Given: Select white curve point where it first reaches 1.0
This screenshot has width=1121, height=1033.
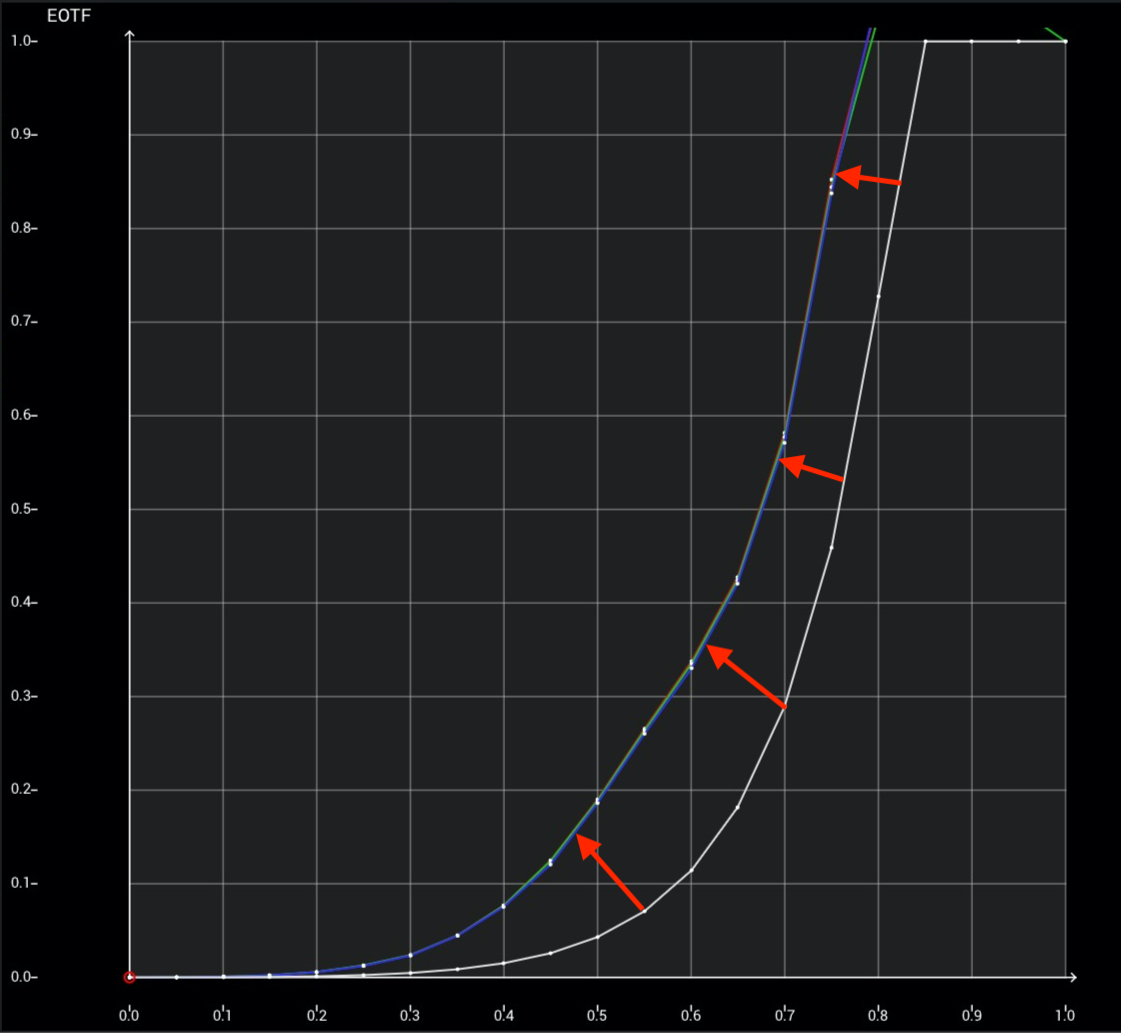Looking at the screenshot, I should click(925, 41).
